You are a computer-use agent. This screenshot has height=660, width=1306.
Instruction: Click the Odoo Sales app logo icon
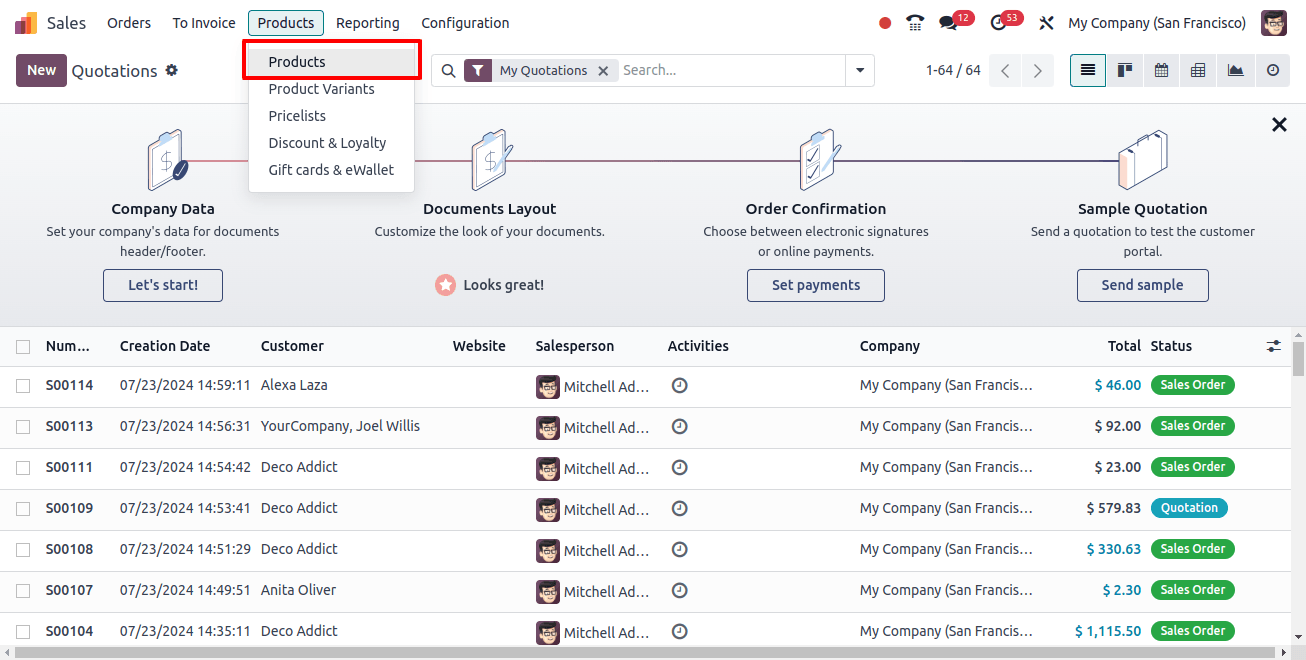click(x=26, y=23)
